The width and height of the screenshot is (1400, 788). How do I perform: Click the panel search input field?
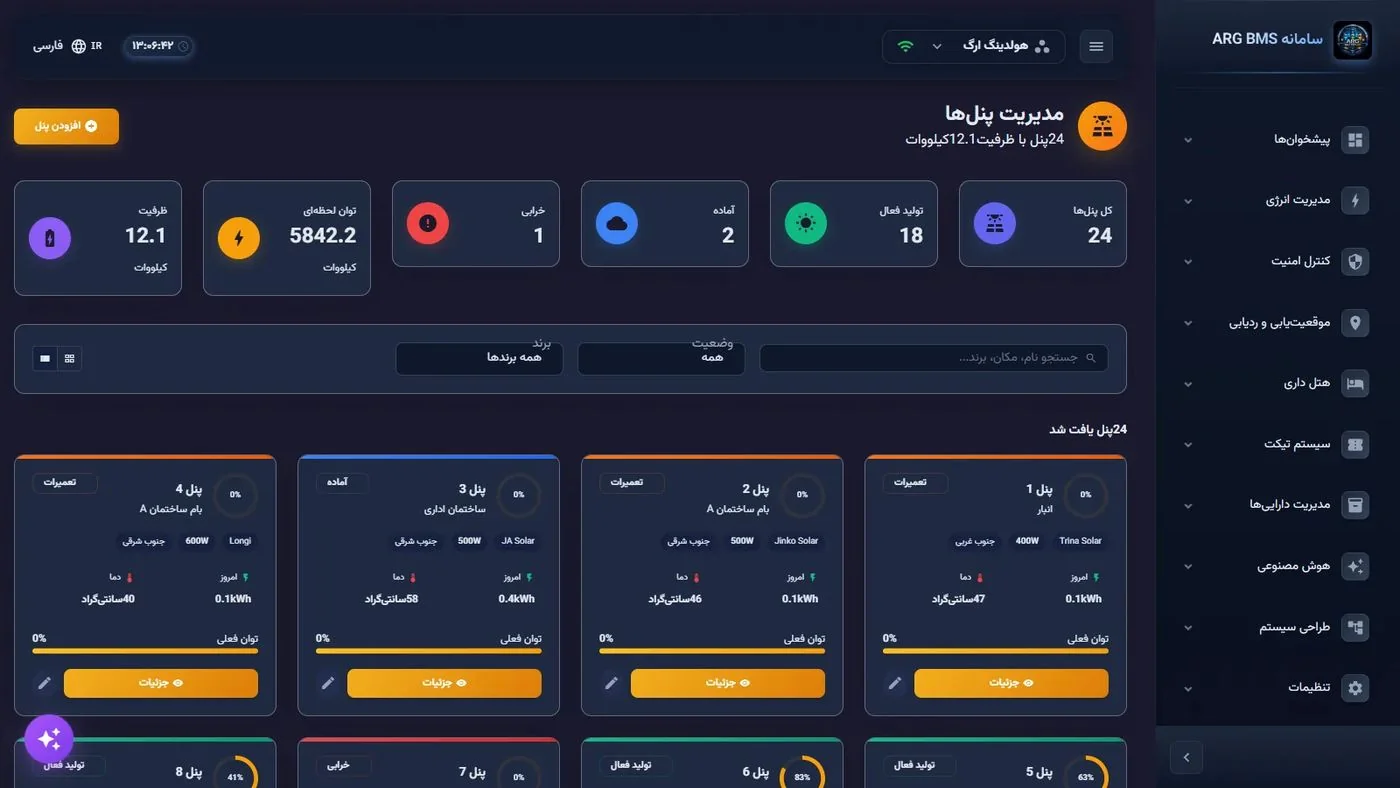tap(933, 358)
